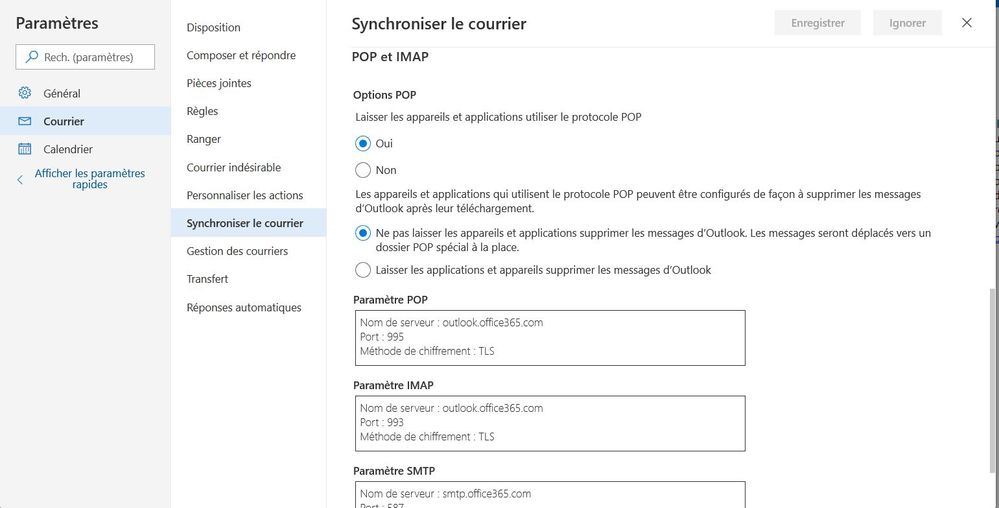Select the Non radio button
Viewport: 999px width, 508px height.
pos(363,170)
